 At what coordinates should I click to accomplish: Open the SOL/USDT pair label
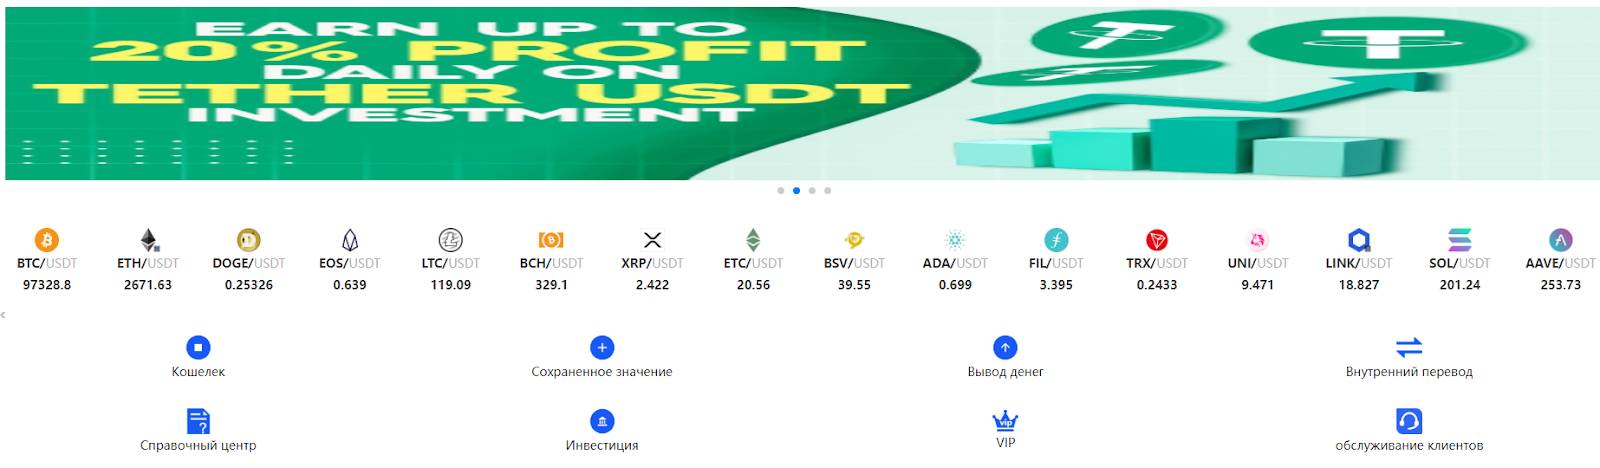[x=1460, y=263]
